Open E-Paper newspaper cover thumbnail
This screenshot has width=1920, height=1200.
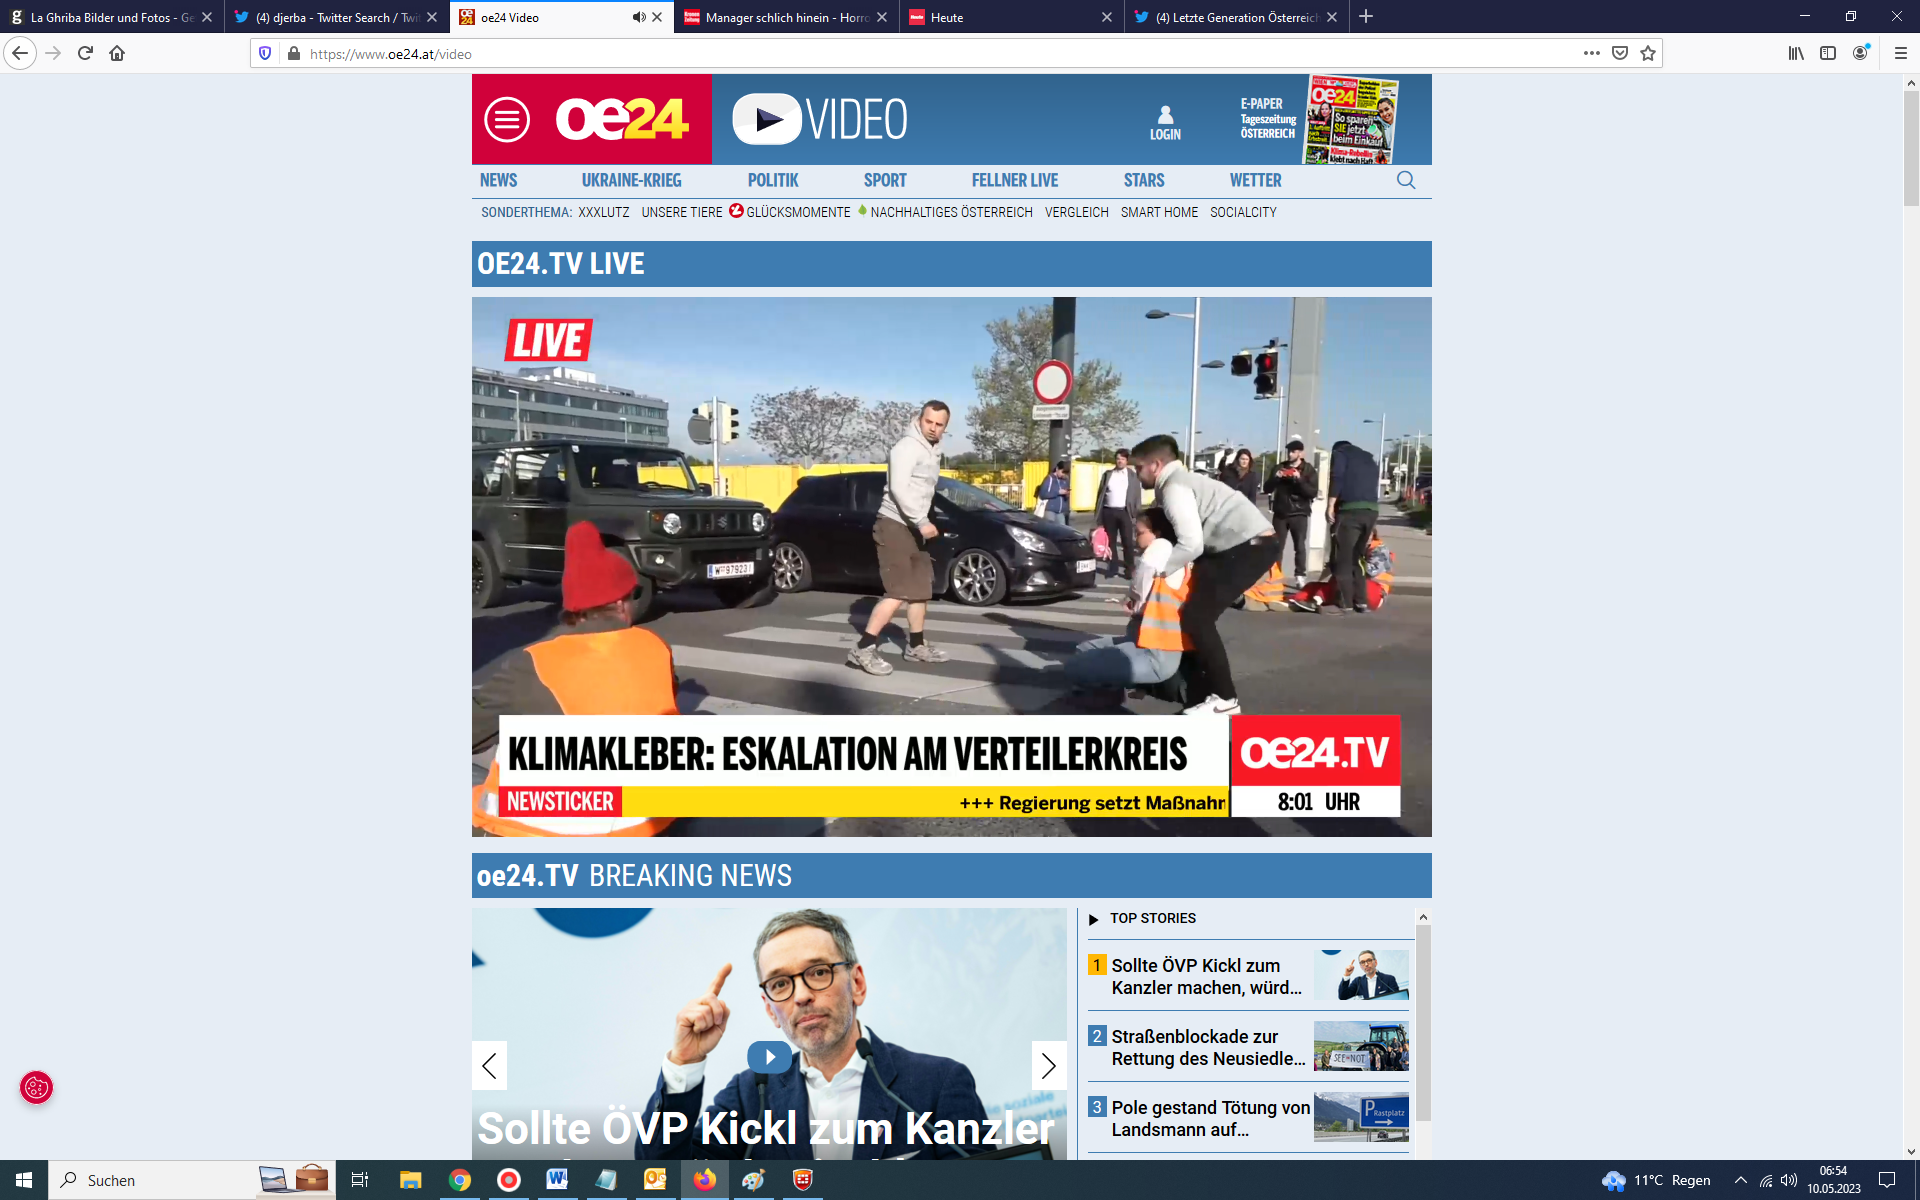click(x=1352, y=120)
